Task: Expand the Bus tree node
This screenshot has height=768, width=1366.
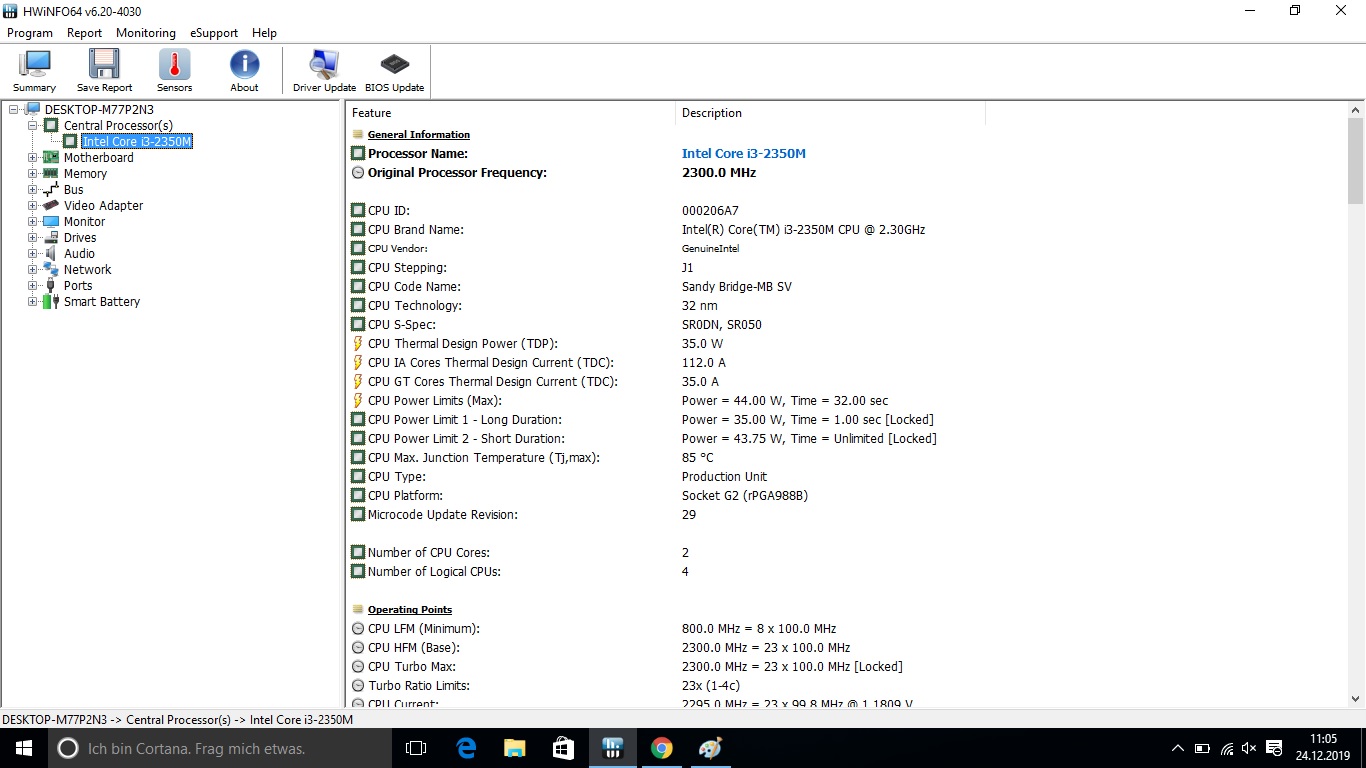Action: point(33,189)
